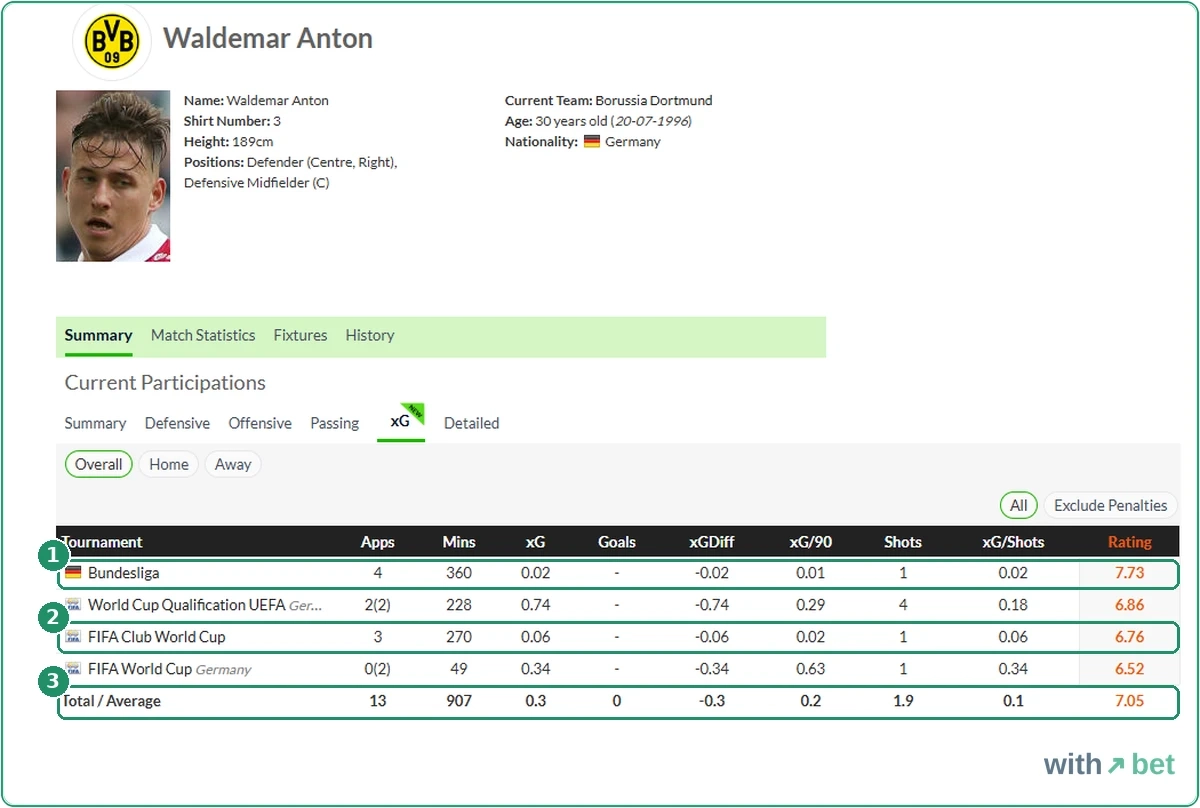
Task: Select the Detailed sub-tab
Action: tap(472, 423)
